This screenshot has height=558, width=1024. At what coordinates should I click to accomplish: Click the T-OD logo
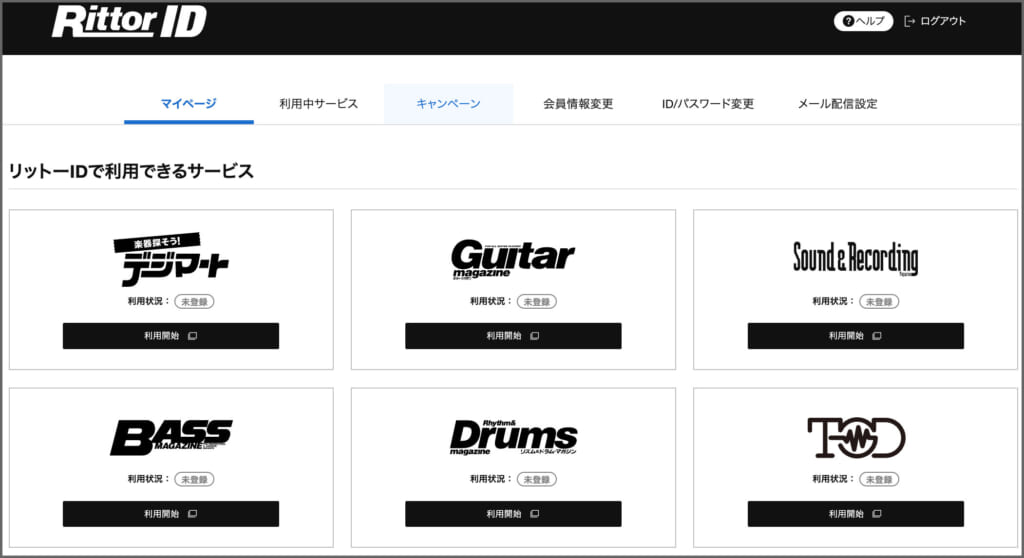coord(855,437)
